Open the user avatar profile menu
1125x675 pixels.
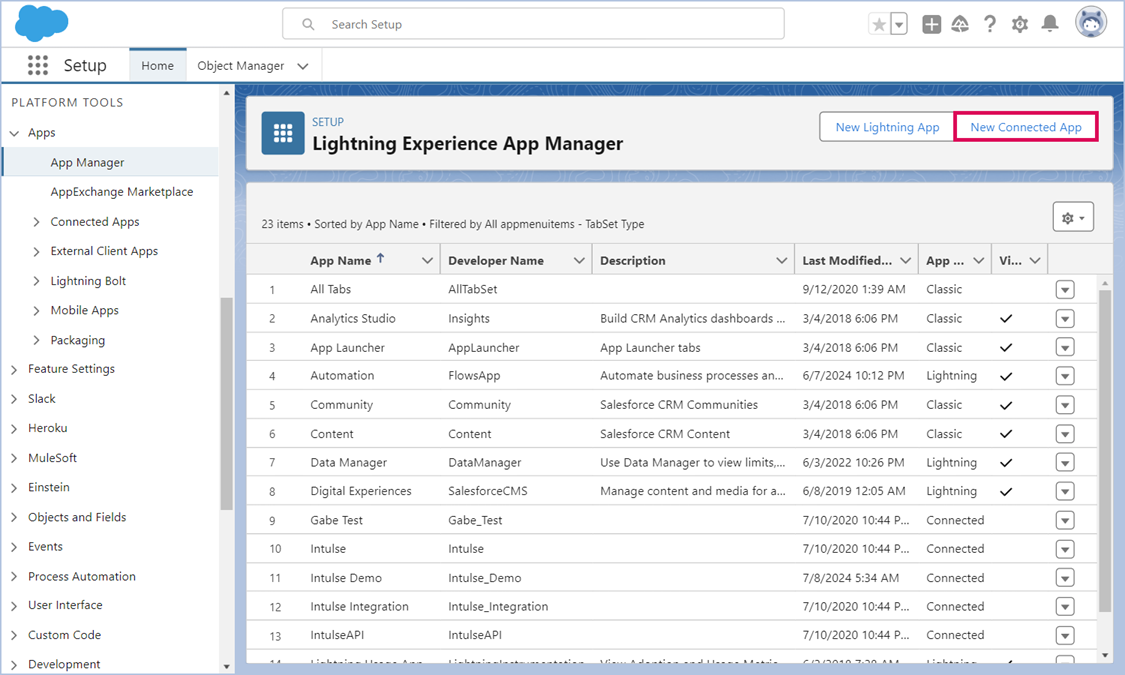[x=1091, y=22]
